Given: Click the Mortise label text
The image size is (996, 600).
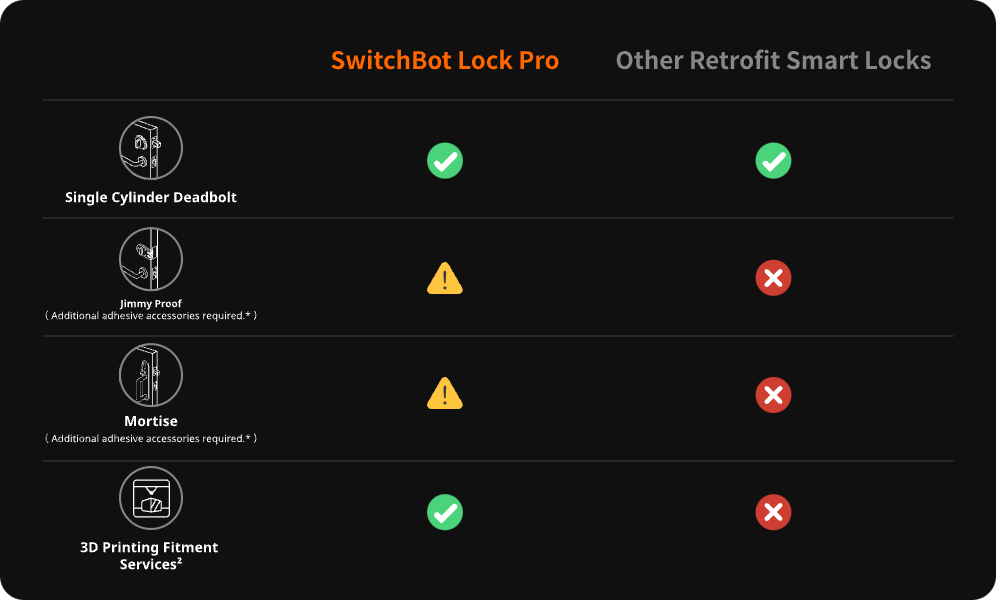Looking at the screenshot, I should (x=151, y=422).
